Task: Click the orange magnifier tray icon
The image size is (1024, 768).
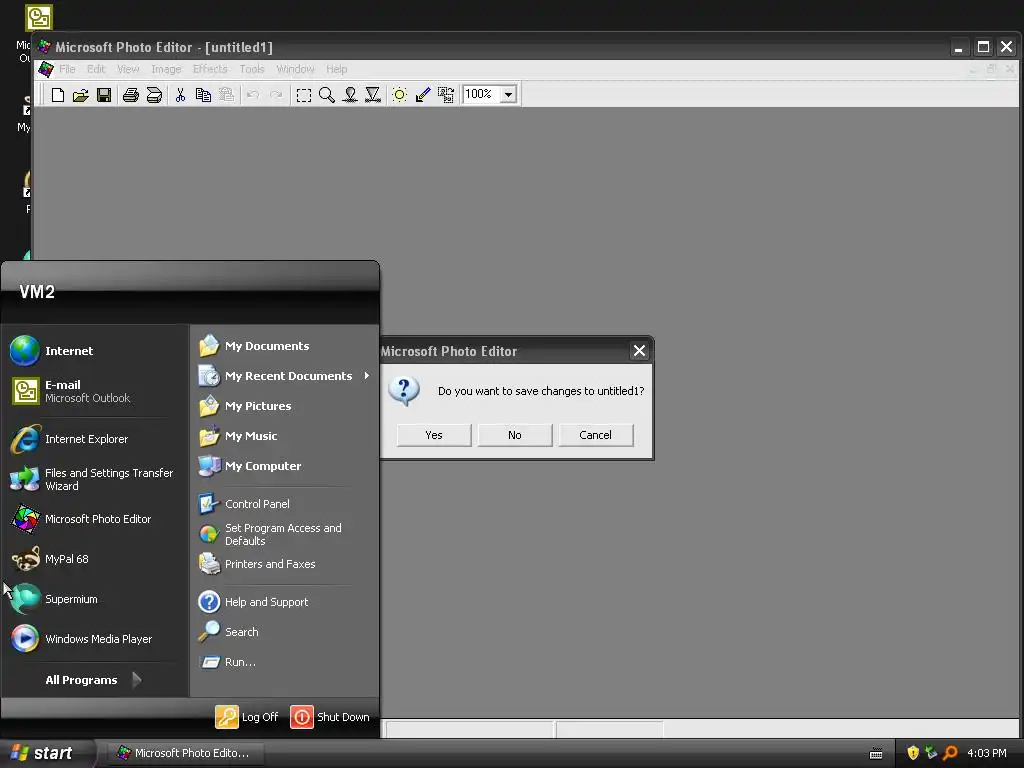Action: pos(951,753)
